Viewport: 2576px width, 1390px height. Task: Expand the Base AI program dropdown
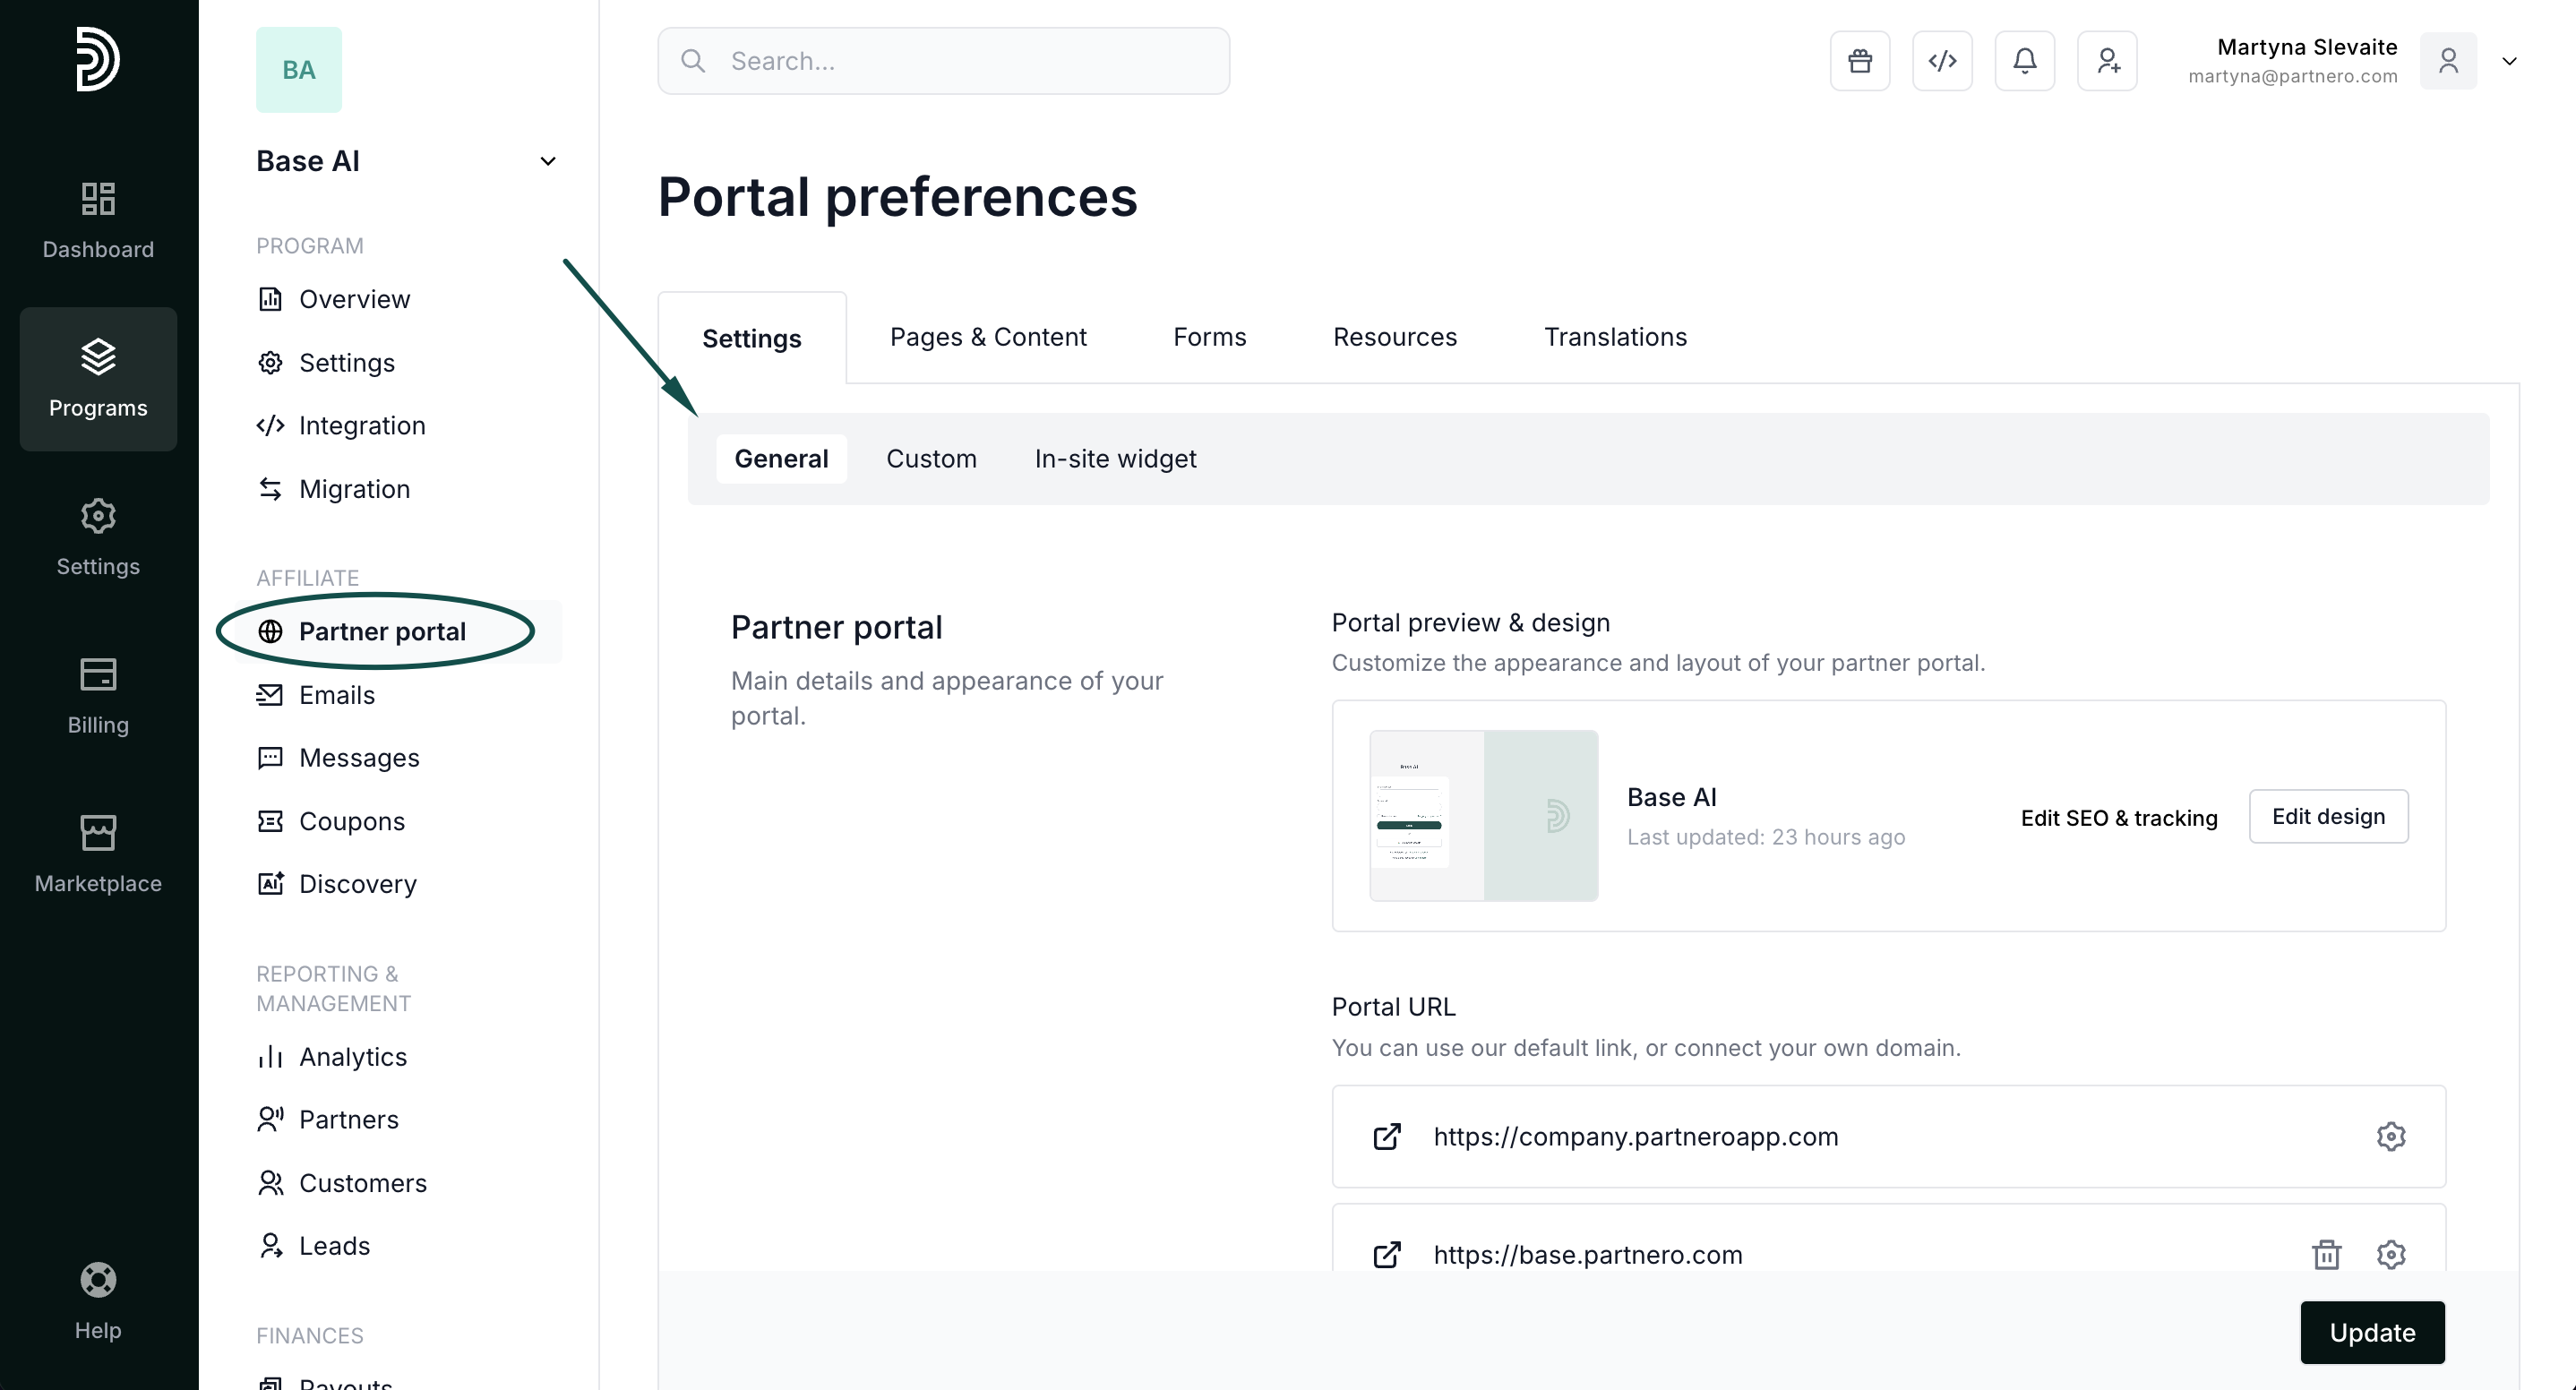(547, 161)
